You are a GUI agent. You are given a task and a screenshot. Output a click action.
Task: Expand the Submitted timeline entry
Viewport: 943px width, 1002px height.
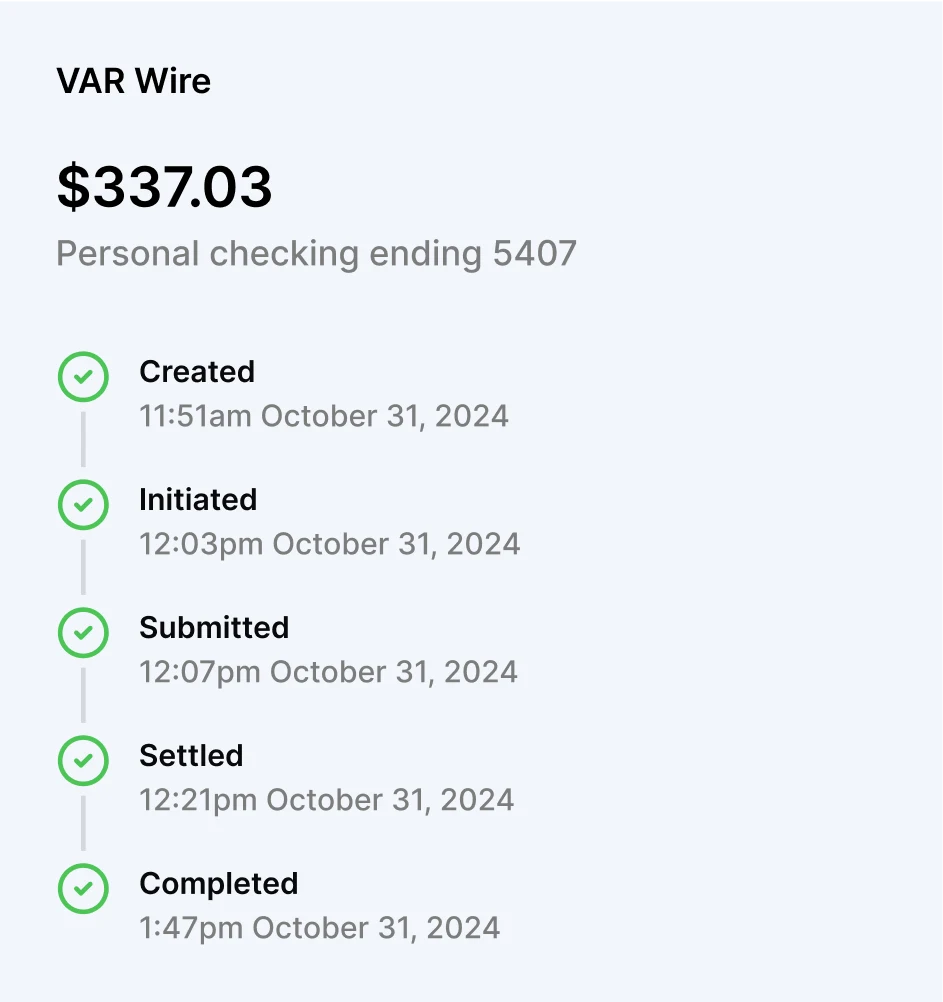(214, 627)
